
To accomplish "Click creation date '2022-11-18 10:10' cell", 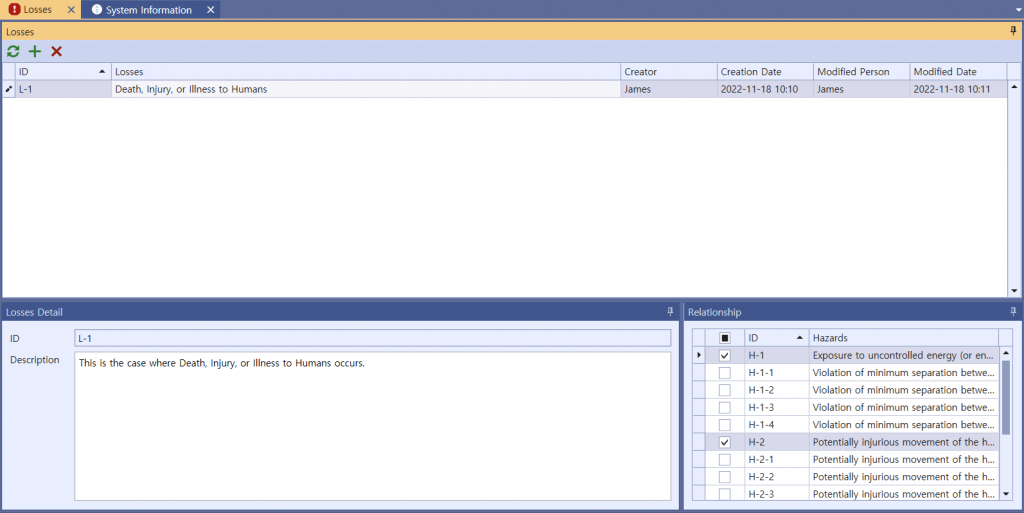I will coord(765,89).
